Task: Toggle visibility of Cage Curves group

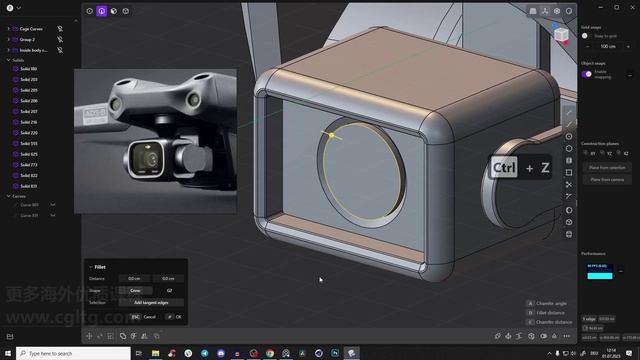Action: (x=60, y=29)
